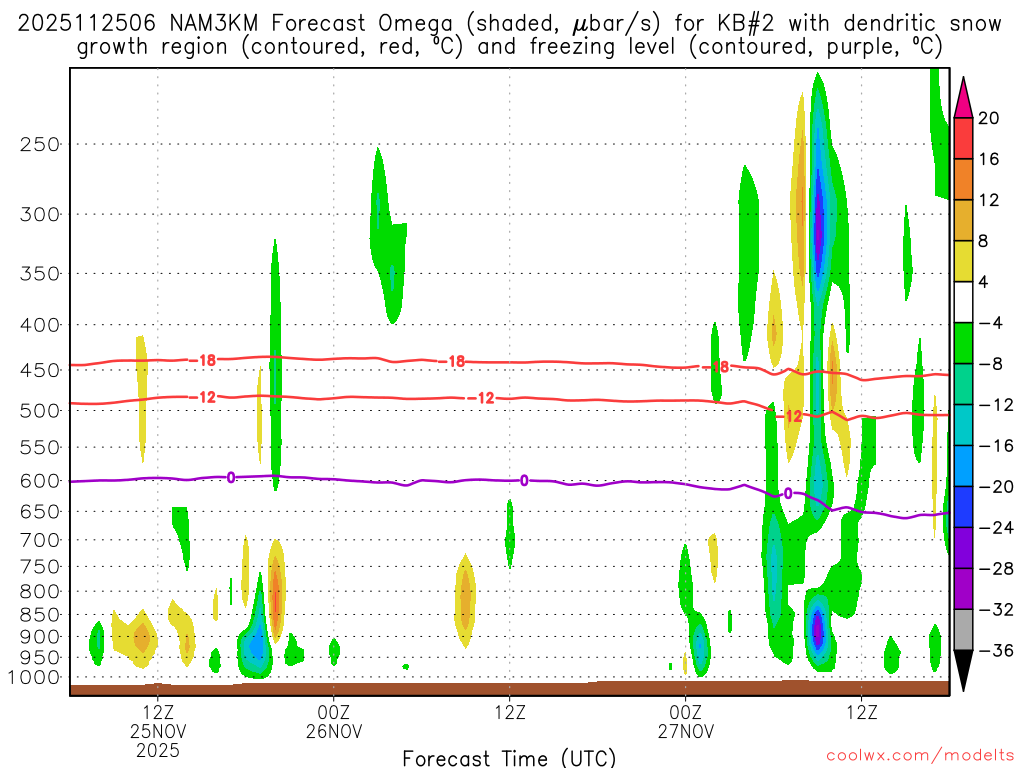Click the purple 0 freezing level label near 12Z

(524, 481)
